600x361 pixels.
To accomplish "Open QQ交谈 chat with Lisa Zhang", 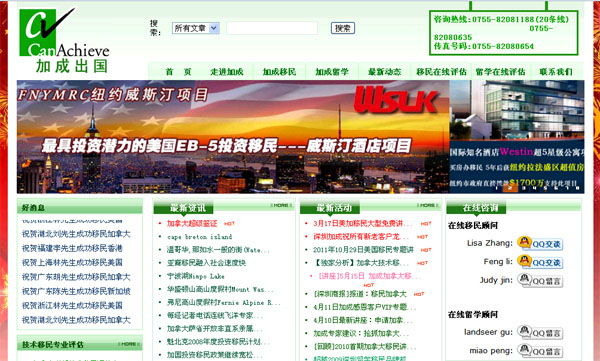I will click(540, 243).
